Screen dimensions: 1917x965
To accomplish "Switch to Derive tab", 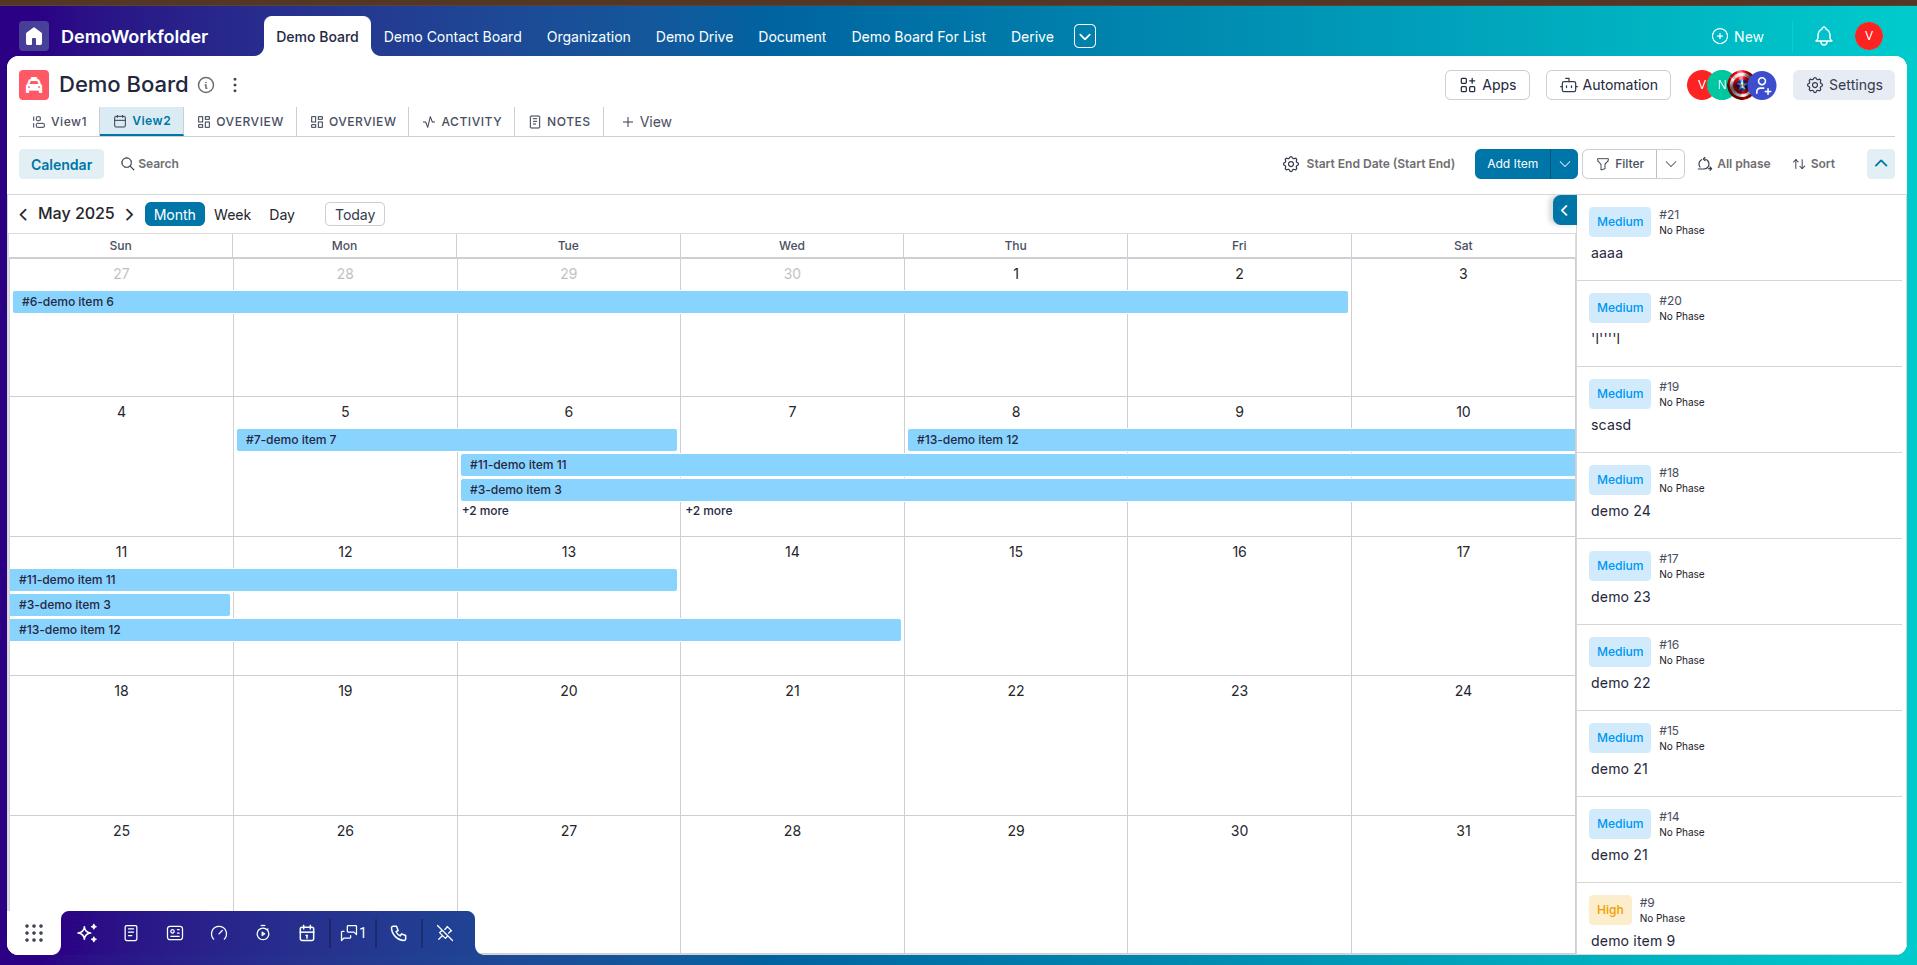I will [x=1032, y=37].
